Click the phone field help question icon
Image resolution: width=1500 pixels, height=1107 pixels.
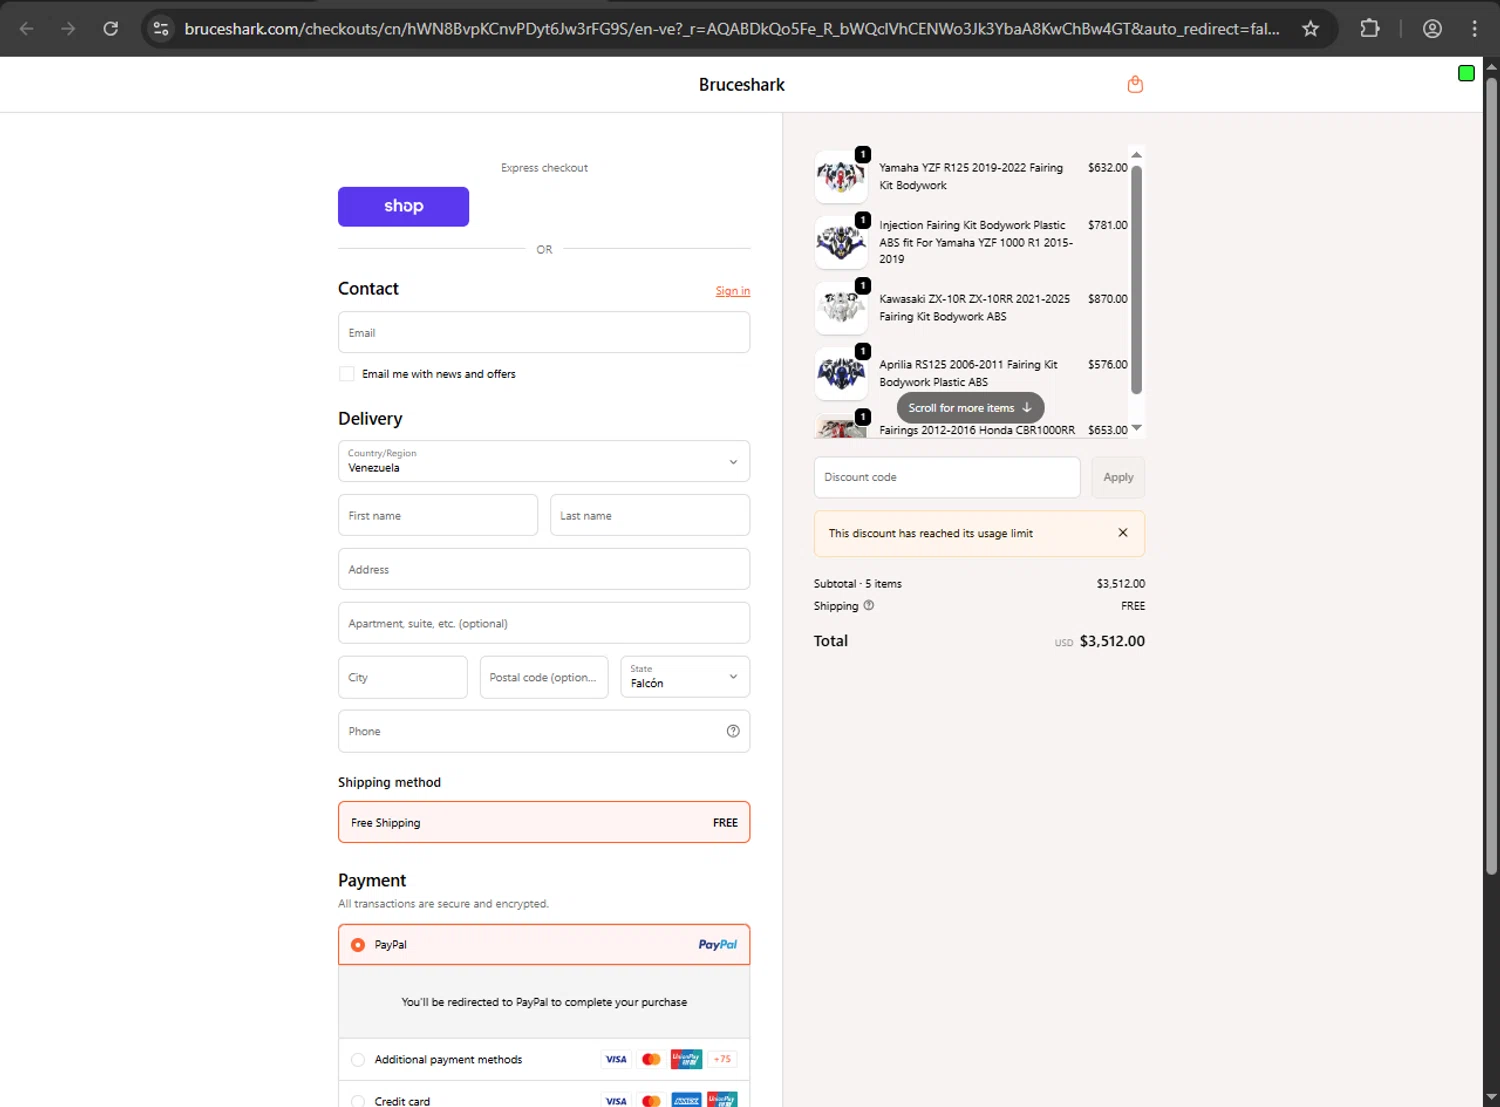coord(733,731)
